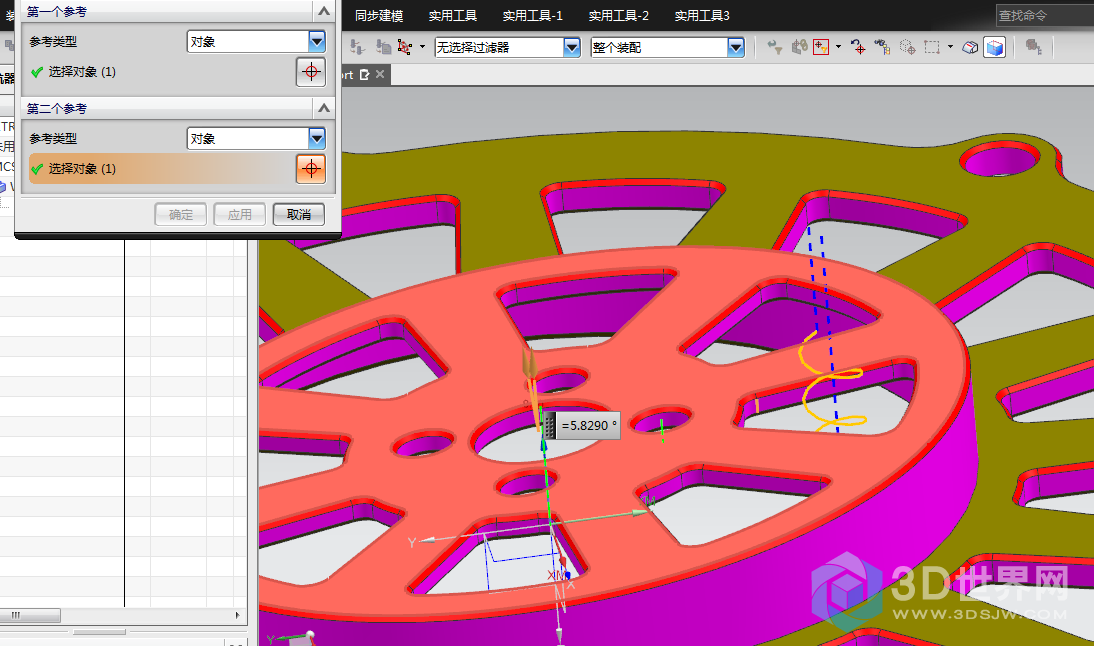Open the 实用工具3 tab
The height and width of the screenshot is (646, 1094).
[702, 15]
